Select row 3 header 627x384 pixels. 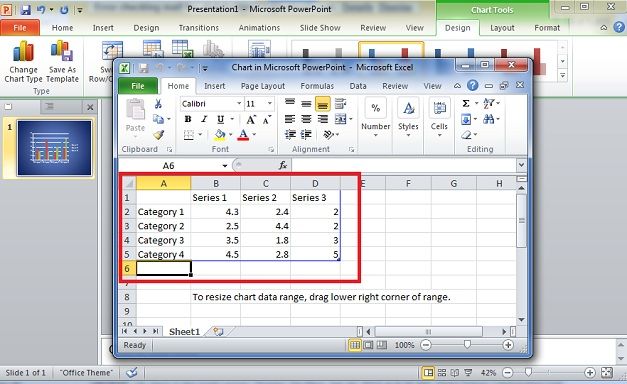pos(127,226)
